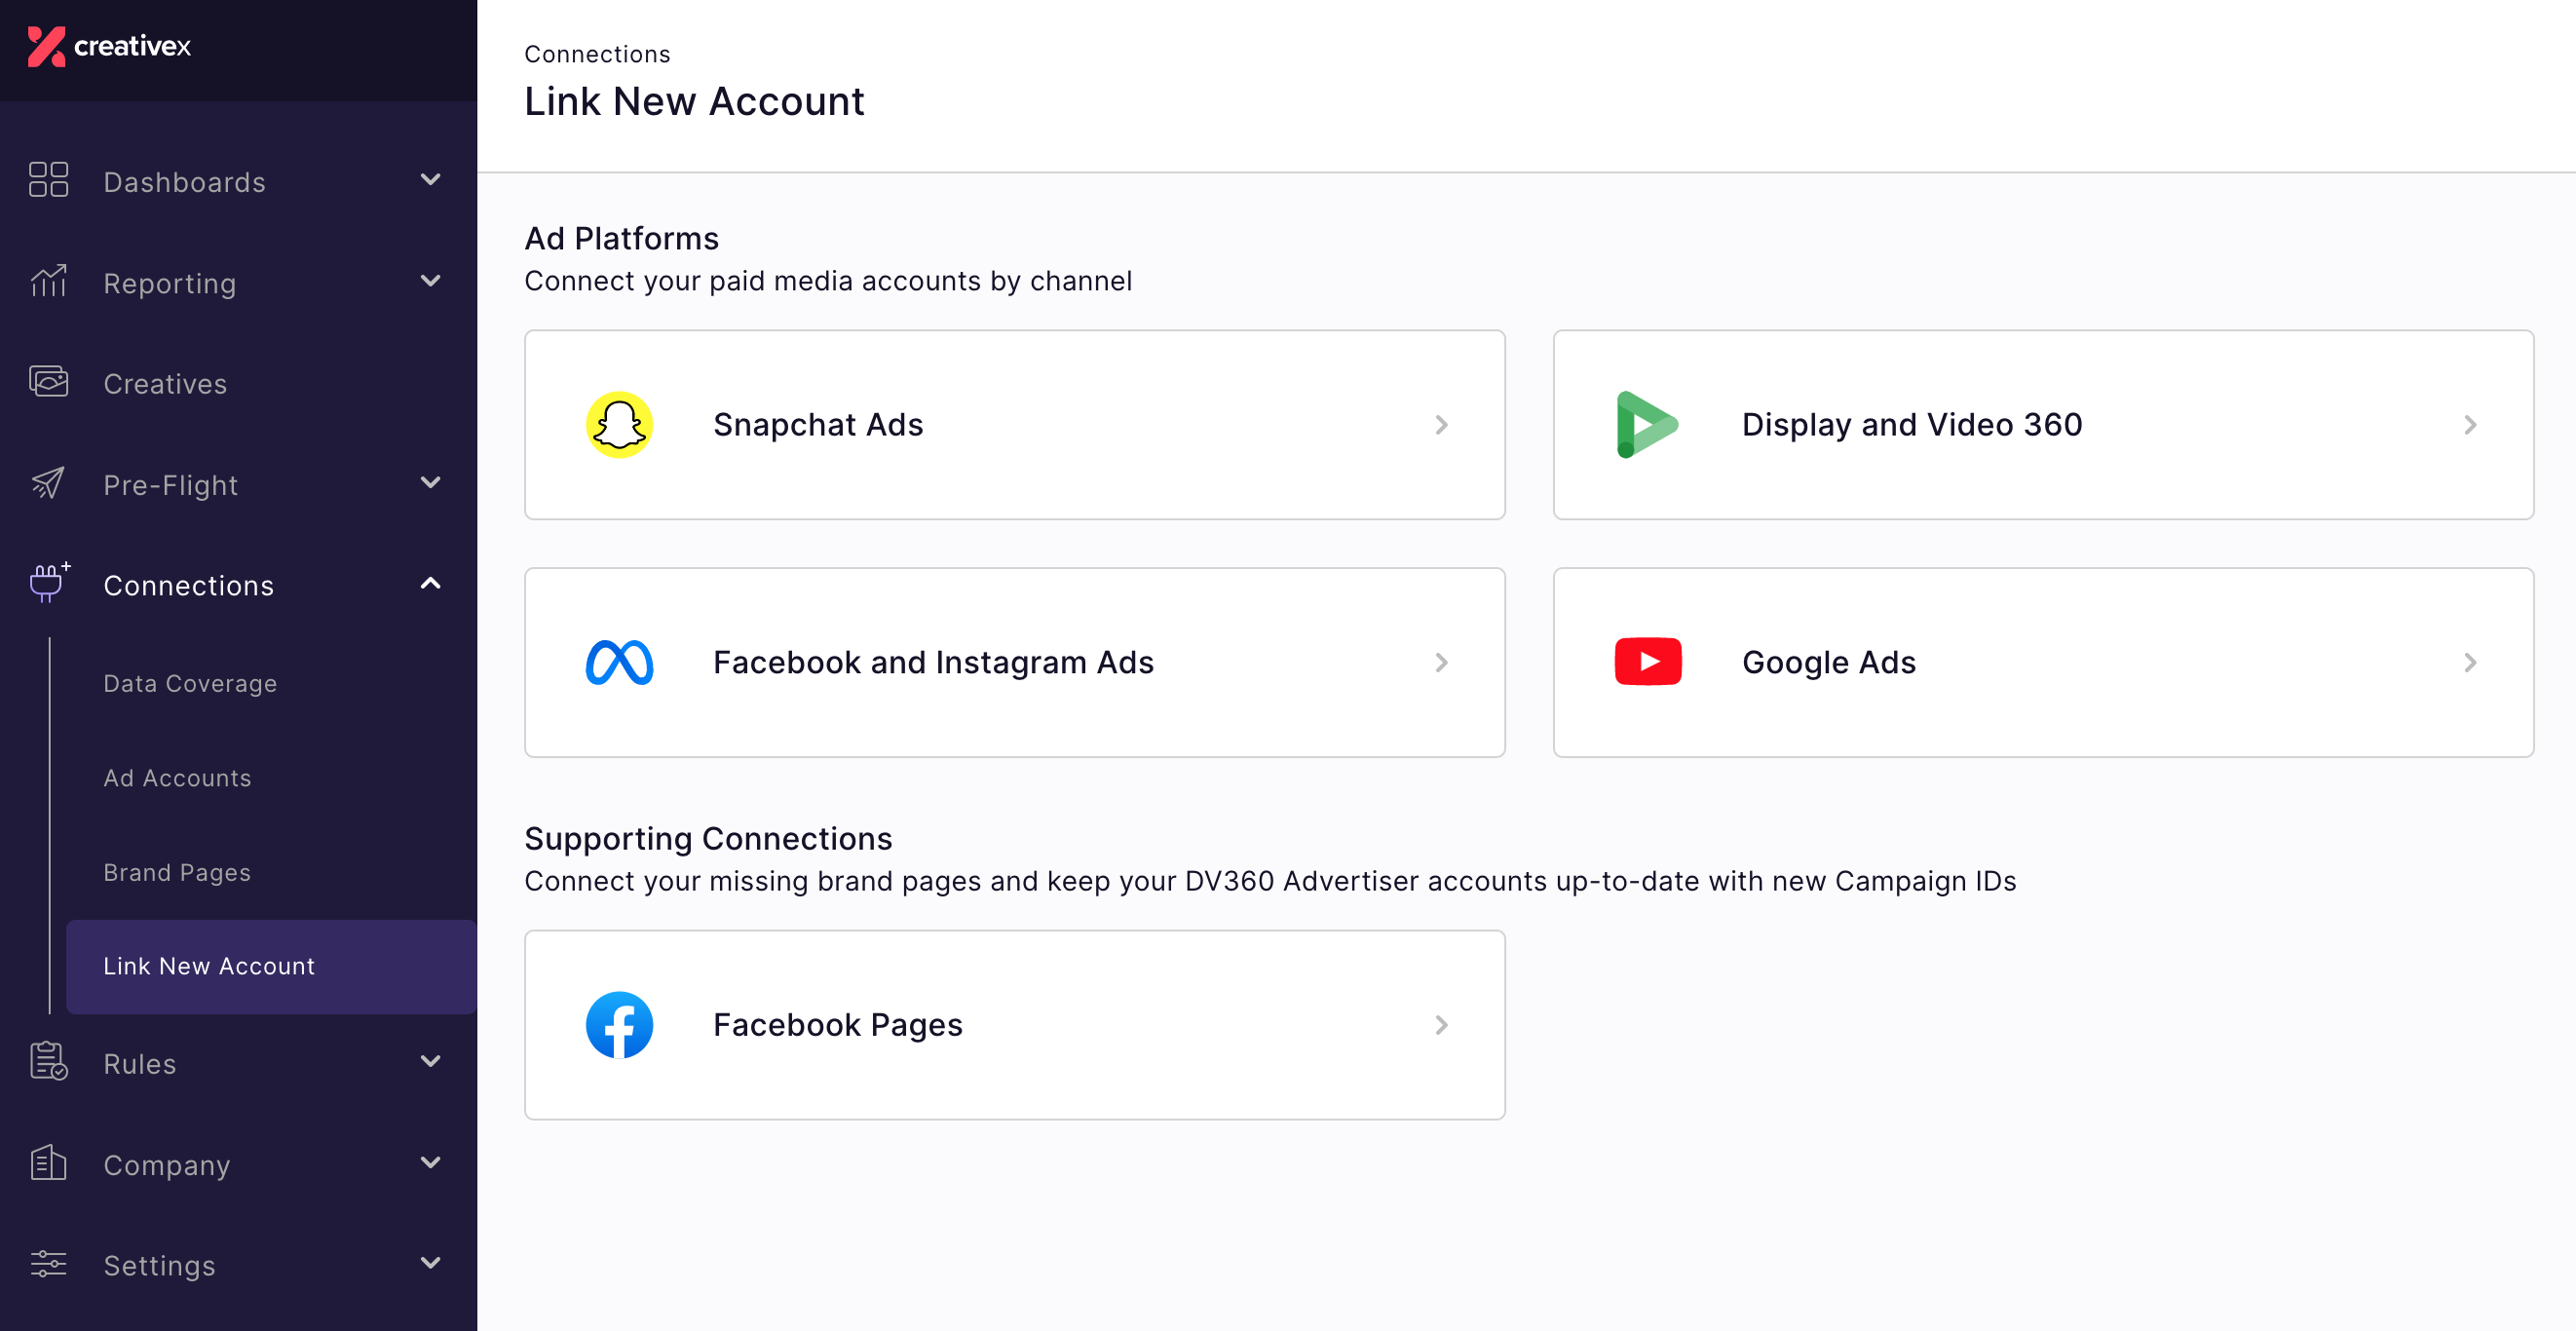The height and width of the screenshot is (1331, 2576).
Task: Open Data Coverage under Connections
Action: tap(190, 683)
